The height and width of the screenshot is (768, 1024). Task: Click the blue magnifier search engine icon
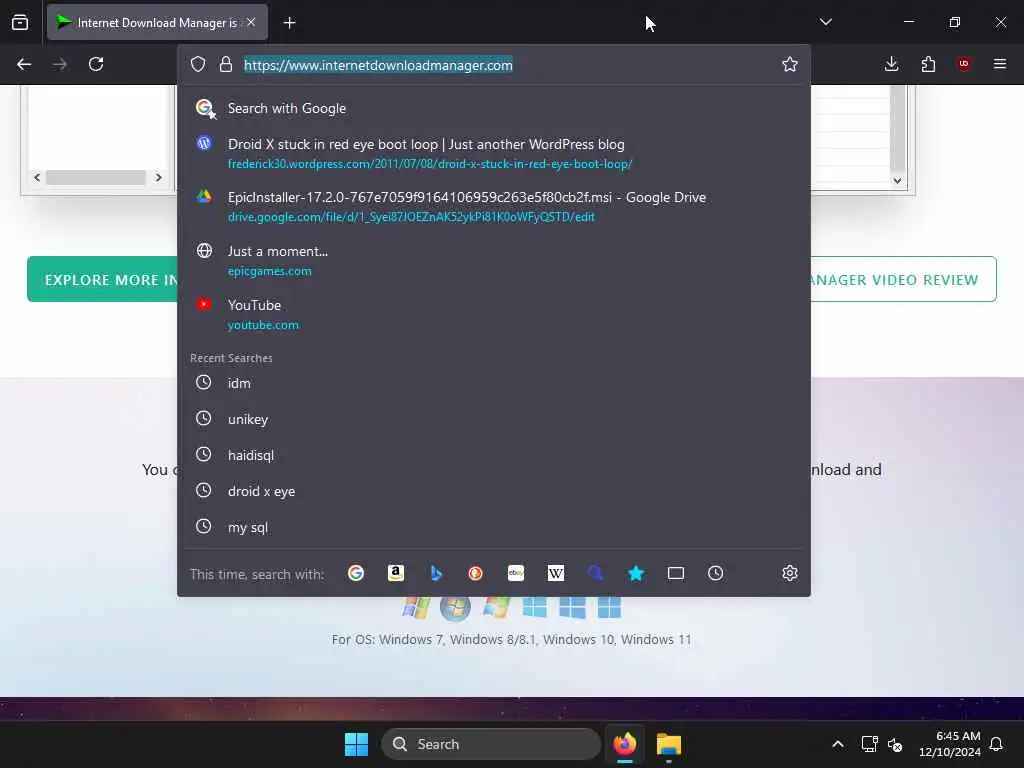[x=596, y=573]
